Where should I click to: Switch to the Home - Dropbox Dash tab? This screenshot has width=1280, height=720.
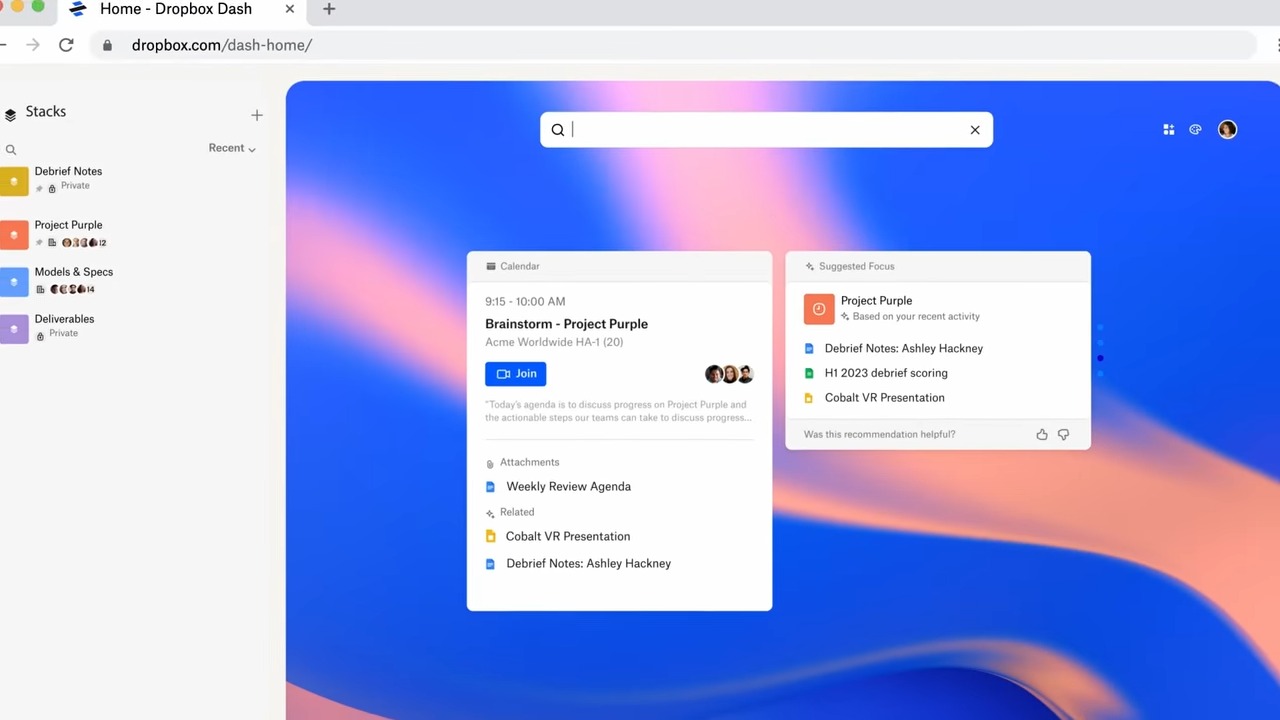(x=176, y=9)
